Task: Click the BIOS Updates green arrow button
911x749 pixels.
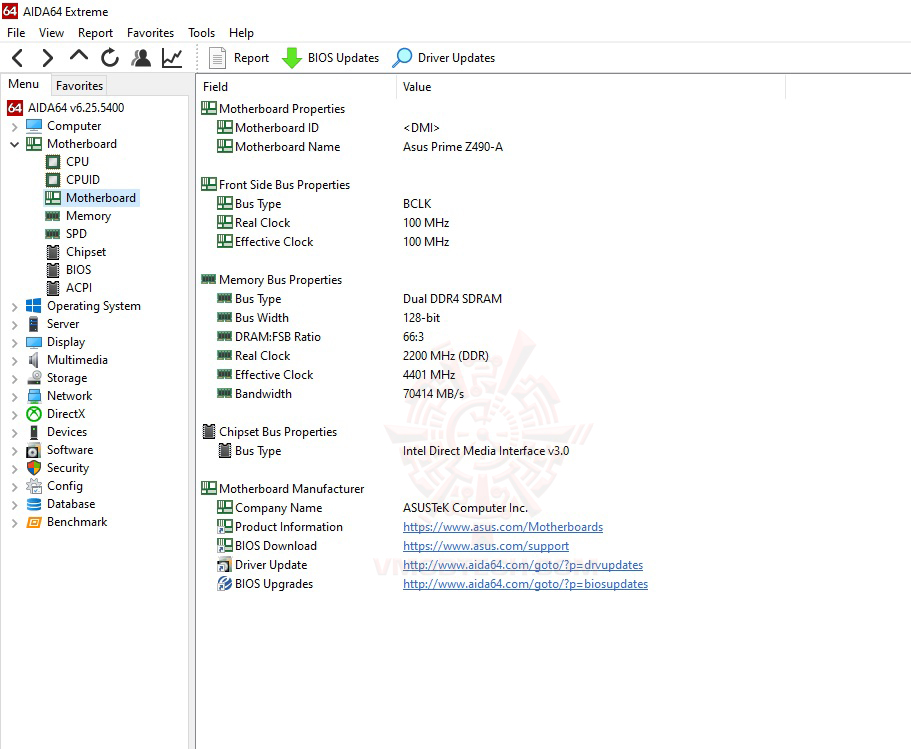Action: click(330, 58)
